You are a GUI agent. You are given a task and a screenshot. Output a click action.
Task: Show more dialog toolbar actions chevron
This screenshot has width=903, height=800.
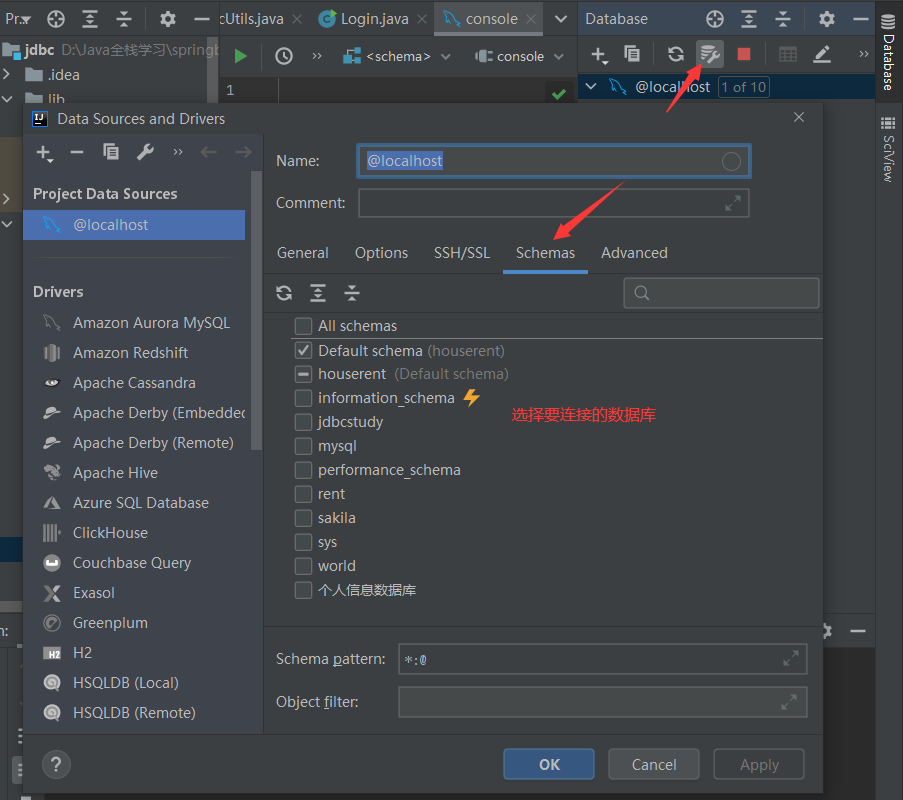point(177,152)
